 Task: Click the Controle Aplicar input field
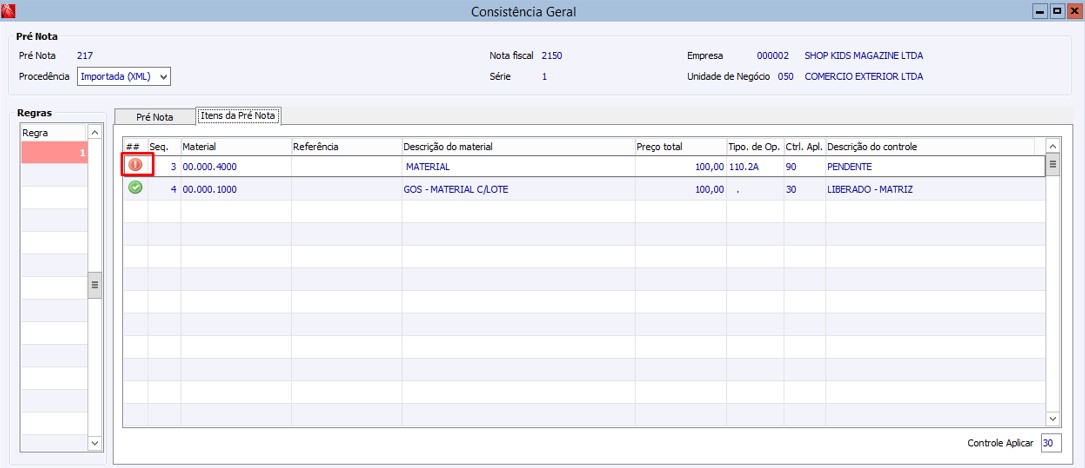(x=1048, y=443)
